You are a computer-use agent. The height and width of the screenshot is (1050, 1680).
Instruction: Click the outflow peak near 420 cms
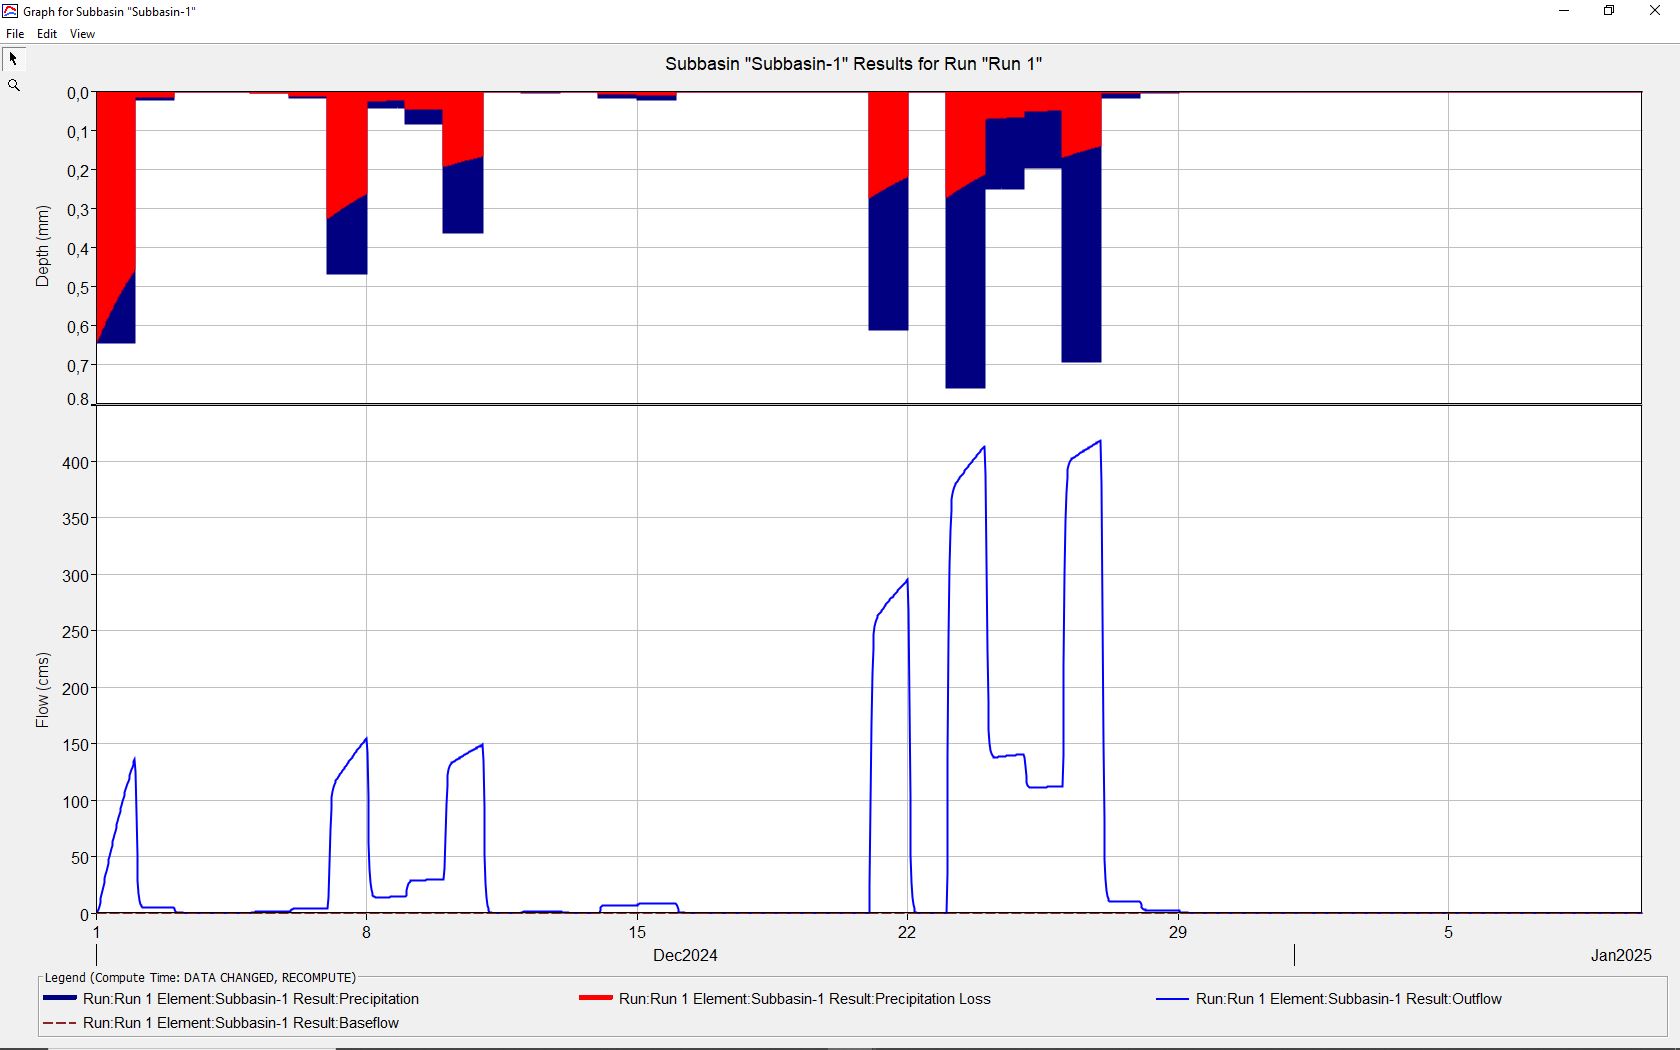pos(1100,441)
